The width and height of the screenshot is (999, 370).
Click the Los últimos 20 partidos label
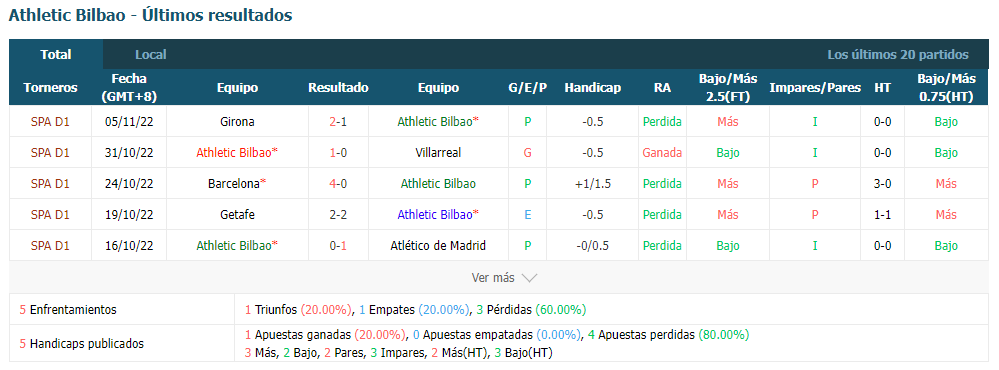898,55
